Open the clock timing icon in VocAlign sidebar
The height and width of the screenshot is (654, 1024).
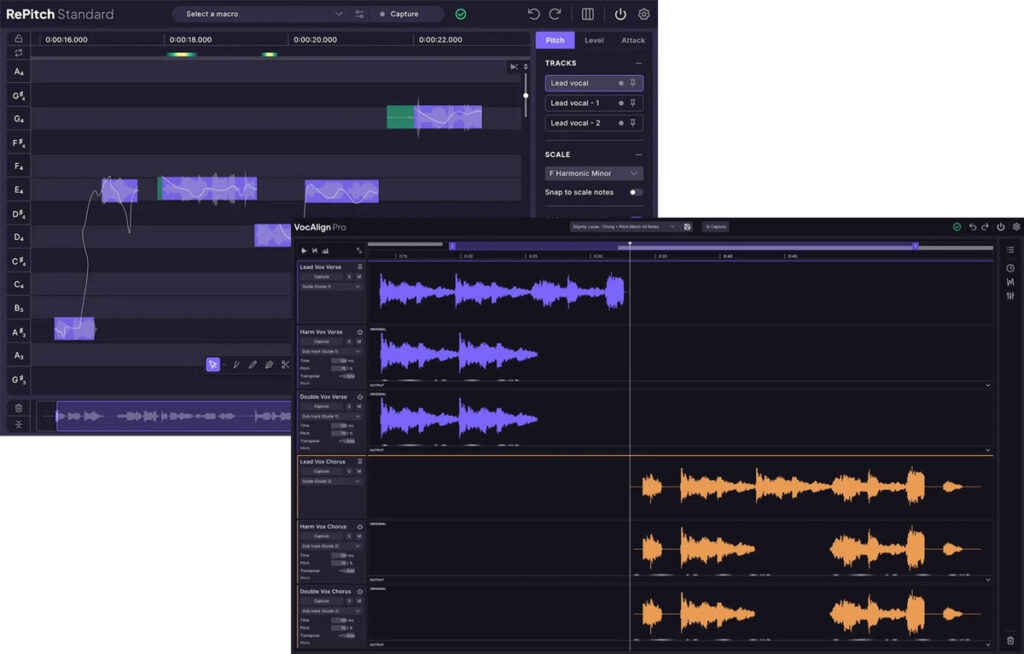pyautogui.click(x=1010, y=268)
